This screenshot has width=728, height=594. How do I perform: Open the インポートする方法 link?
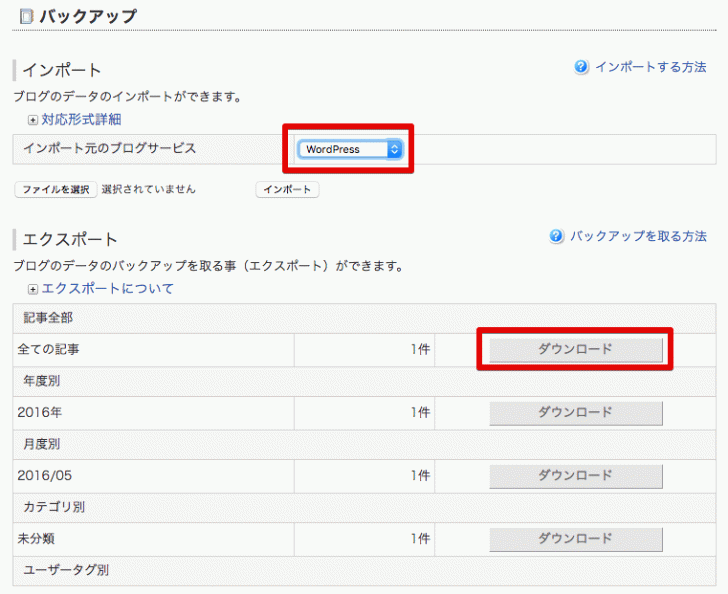tap(650, 67)
